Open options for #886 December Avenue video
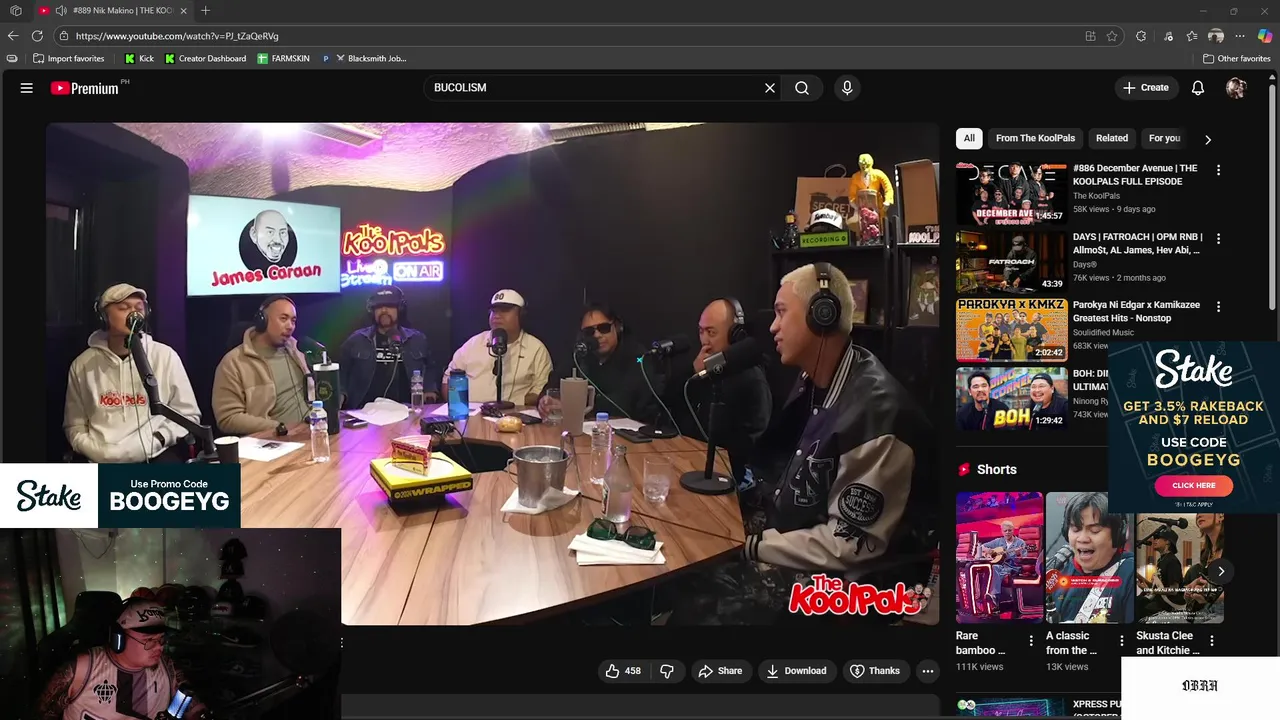The image size is (1280, 720). point(1218,170)
